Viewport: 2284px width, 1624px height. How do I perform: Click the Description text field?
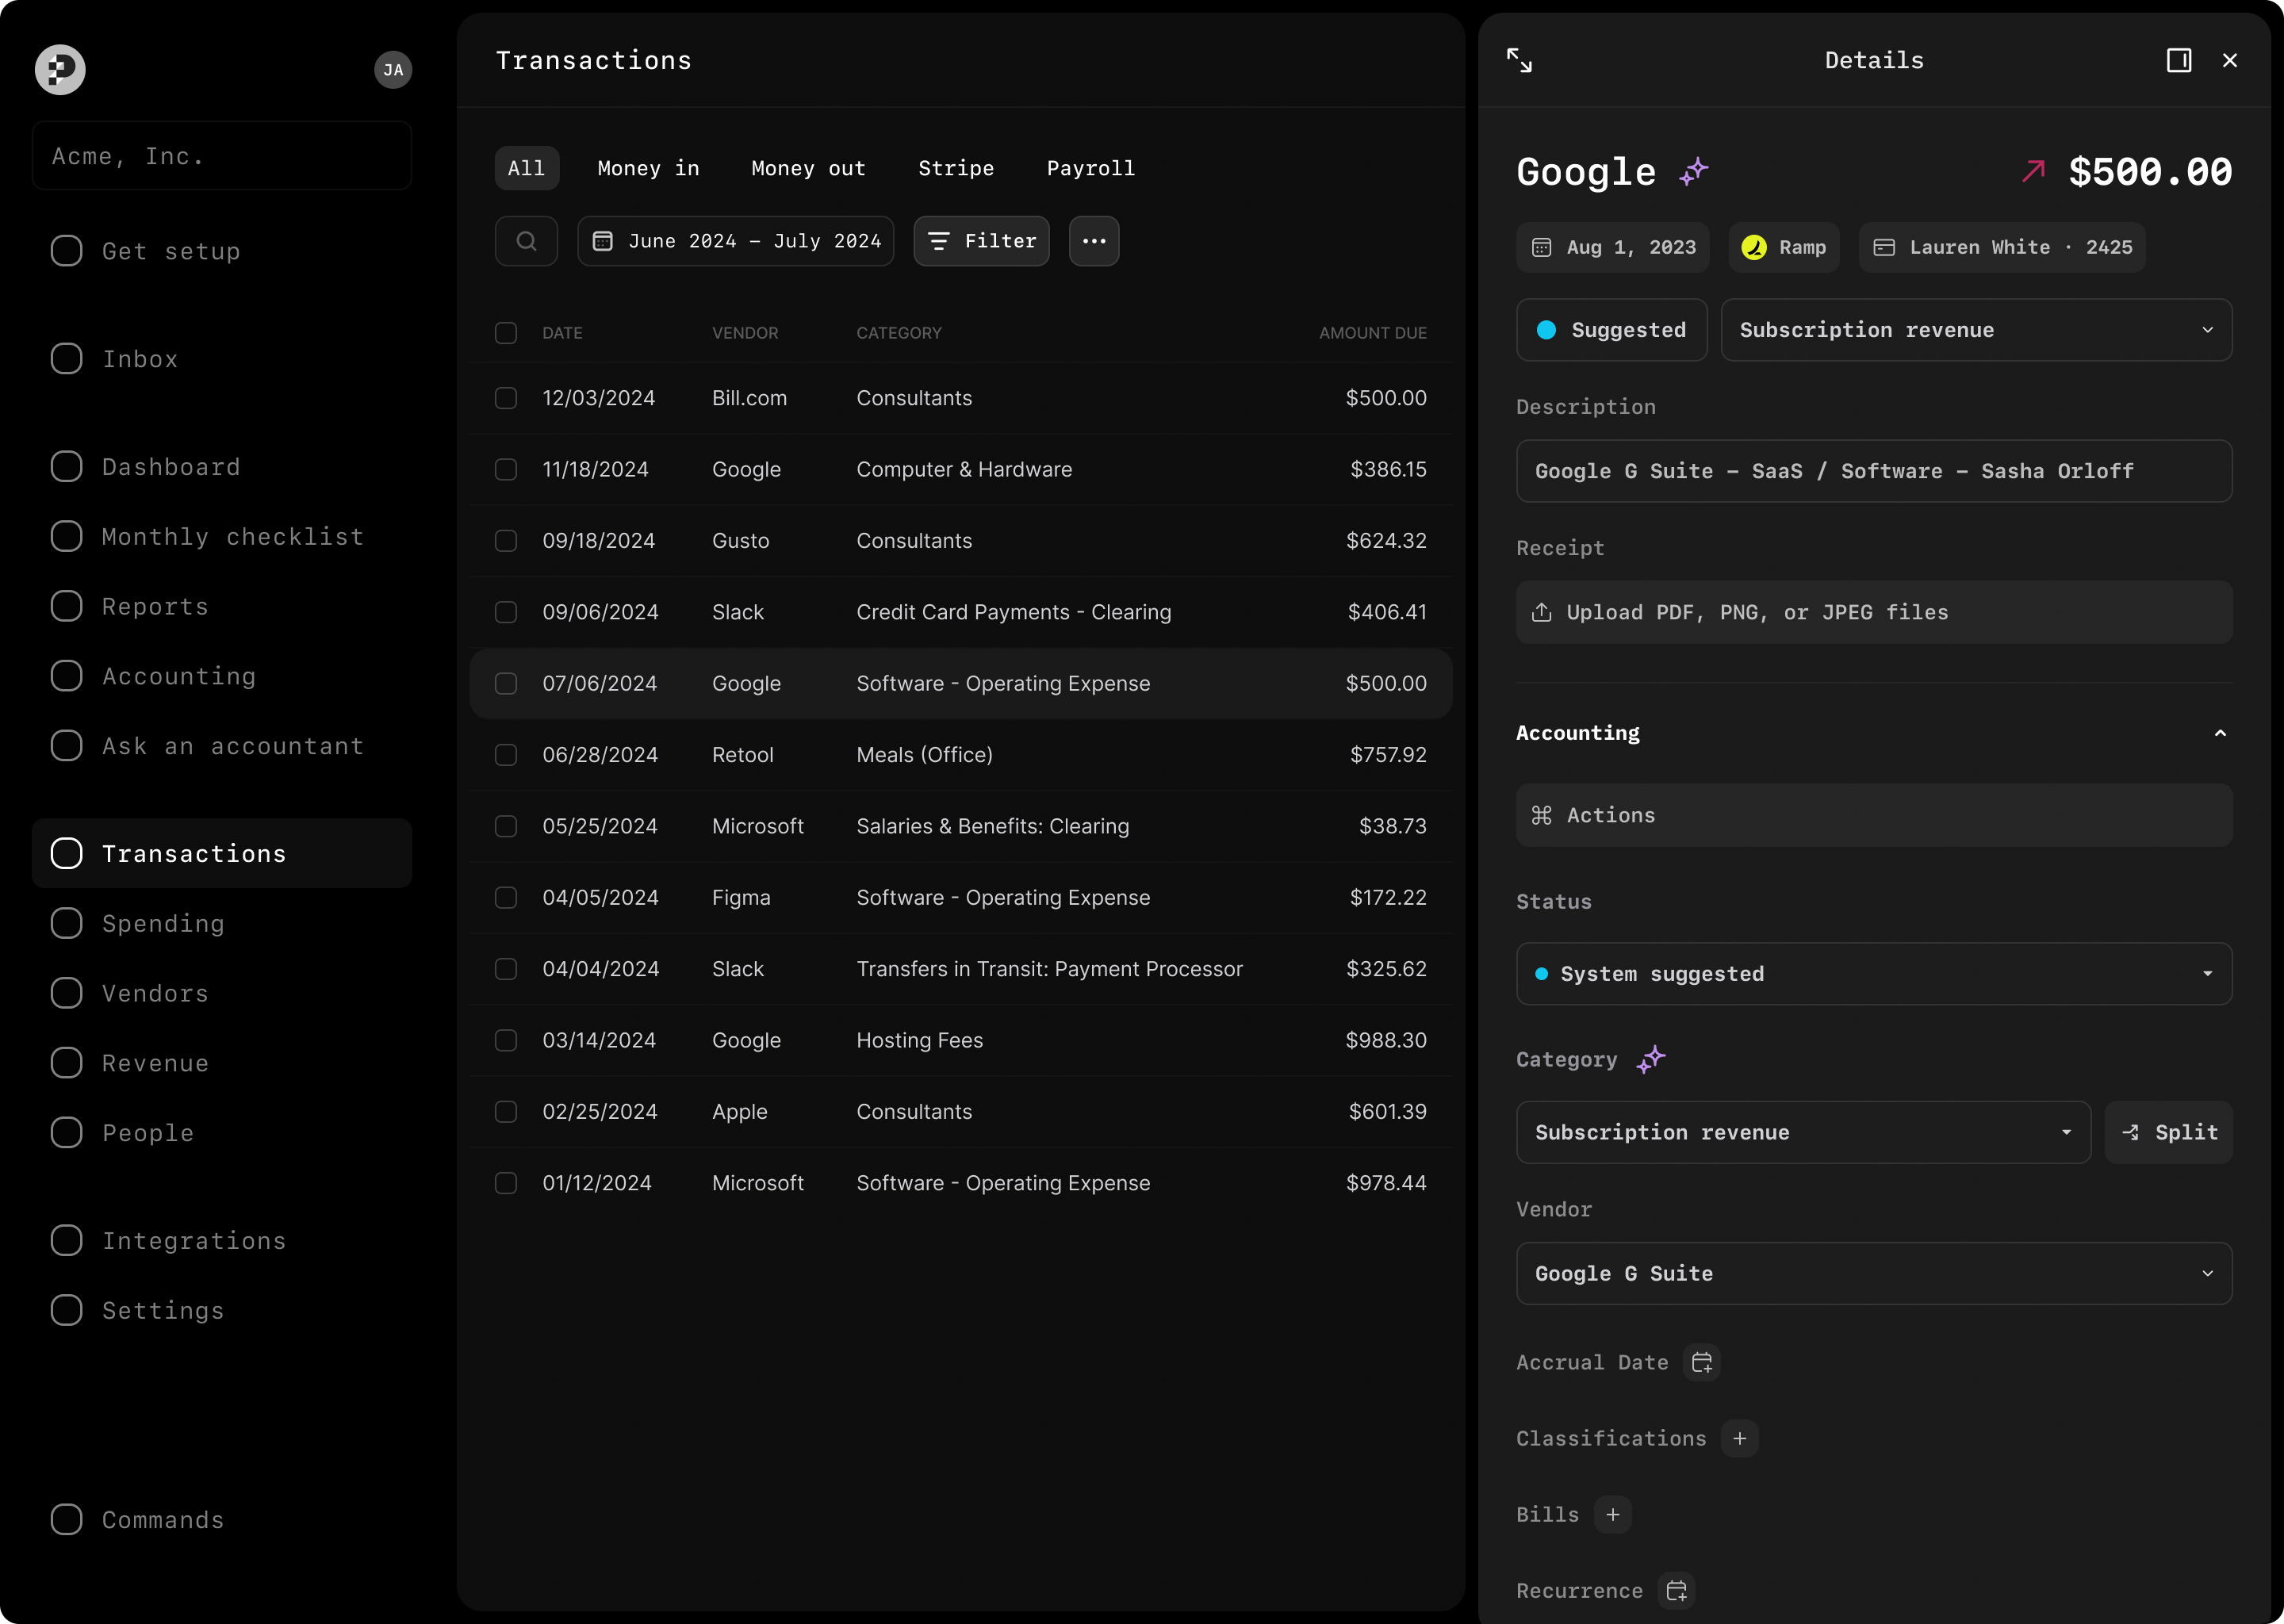[x=1873, y=471]
